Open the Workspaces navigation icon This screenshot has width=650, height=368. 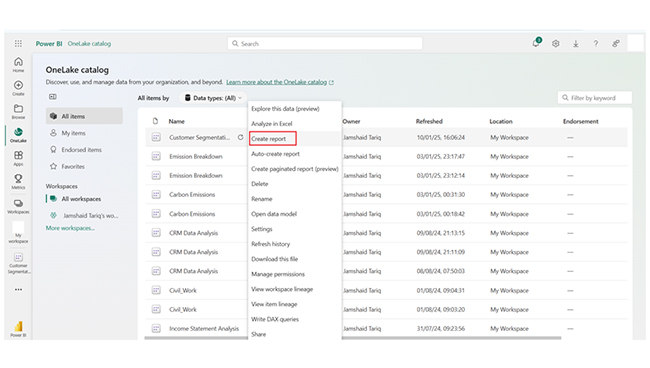18,206
